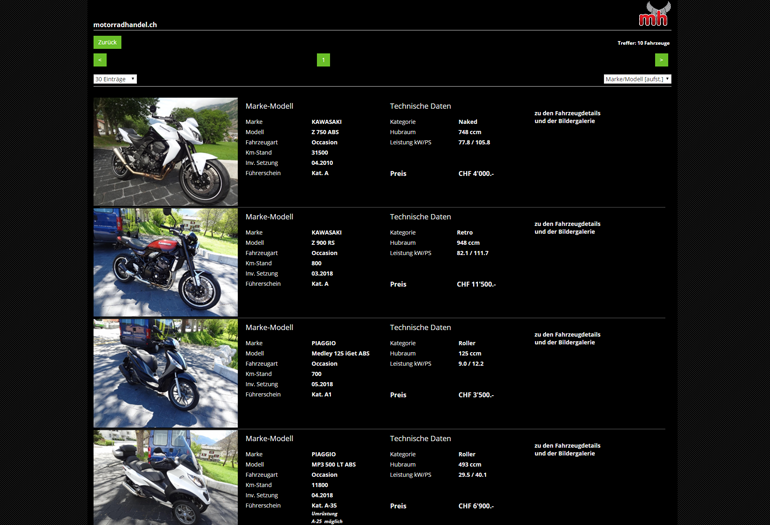This screenshot has width=770, height=525.
Task: Click displacement '125 ccm'
Action: (x=469, y=354)
